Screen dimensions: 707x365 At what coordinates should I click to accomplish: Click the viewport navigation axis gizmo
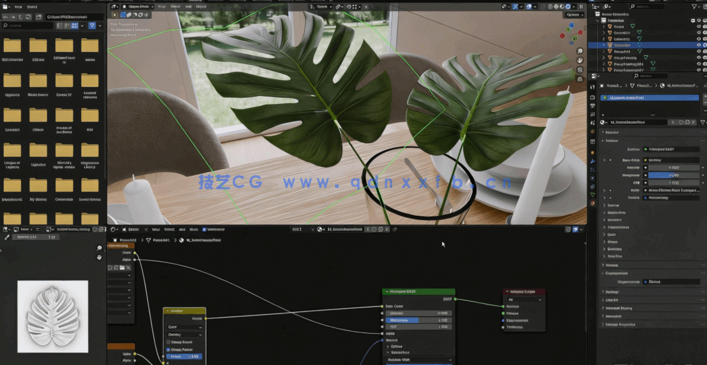click(x=571, y=35)
